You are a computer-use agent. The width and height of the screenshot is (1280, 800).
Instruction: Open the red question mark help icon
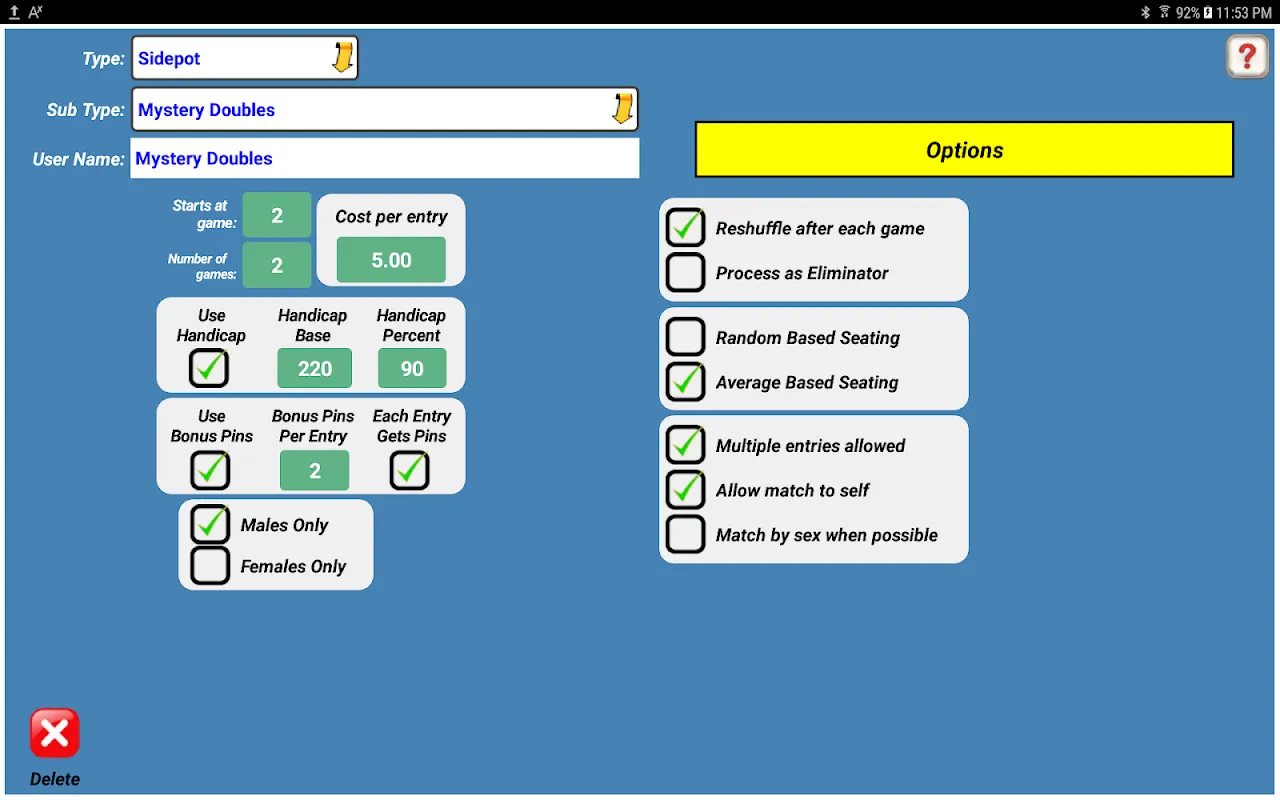[1247, 57]
